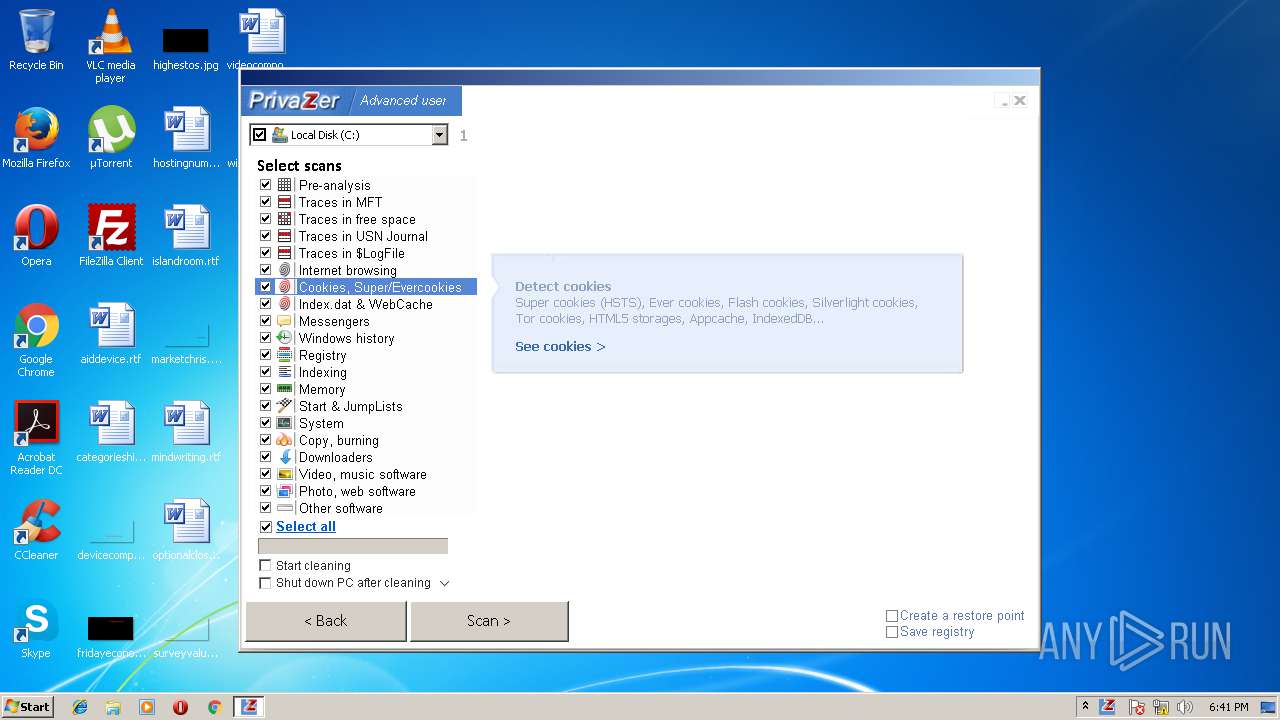
Task: Click the Traces in MFT icon
Action: 285,202
